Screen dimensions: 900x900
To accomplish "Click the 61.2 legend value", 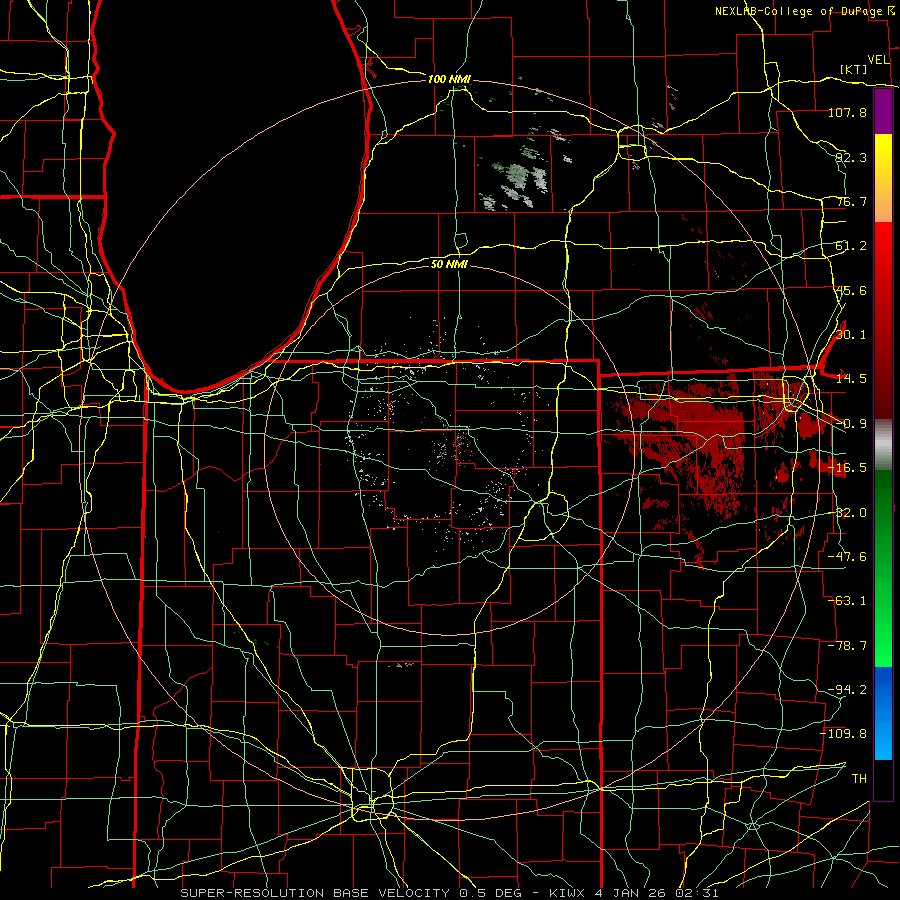I will coord(851,246).
